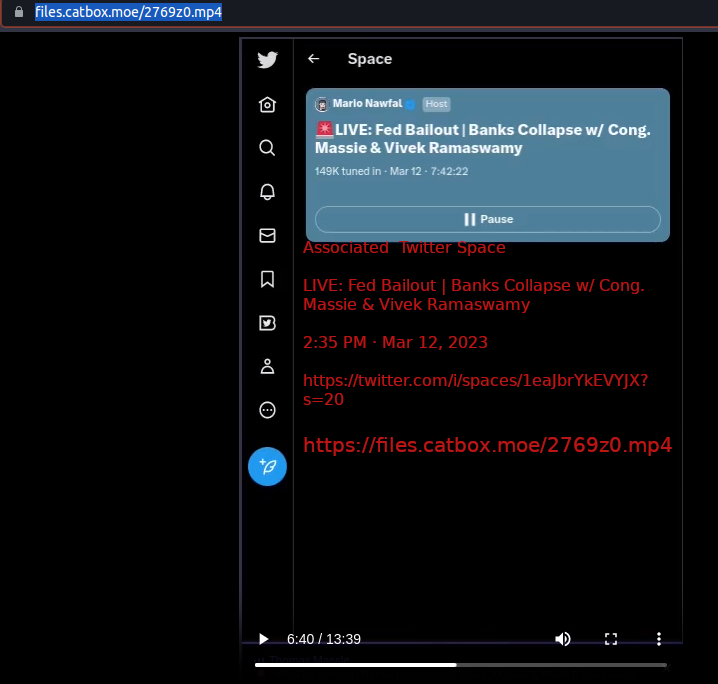Open the Profile person icon
Viewport: 718px width, 684px height.
(267, 366)
